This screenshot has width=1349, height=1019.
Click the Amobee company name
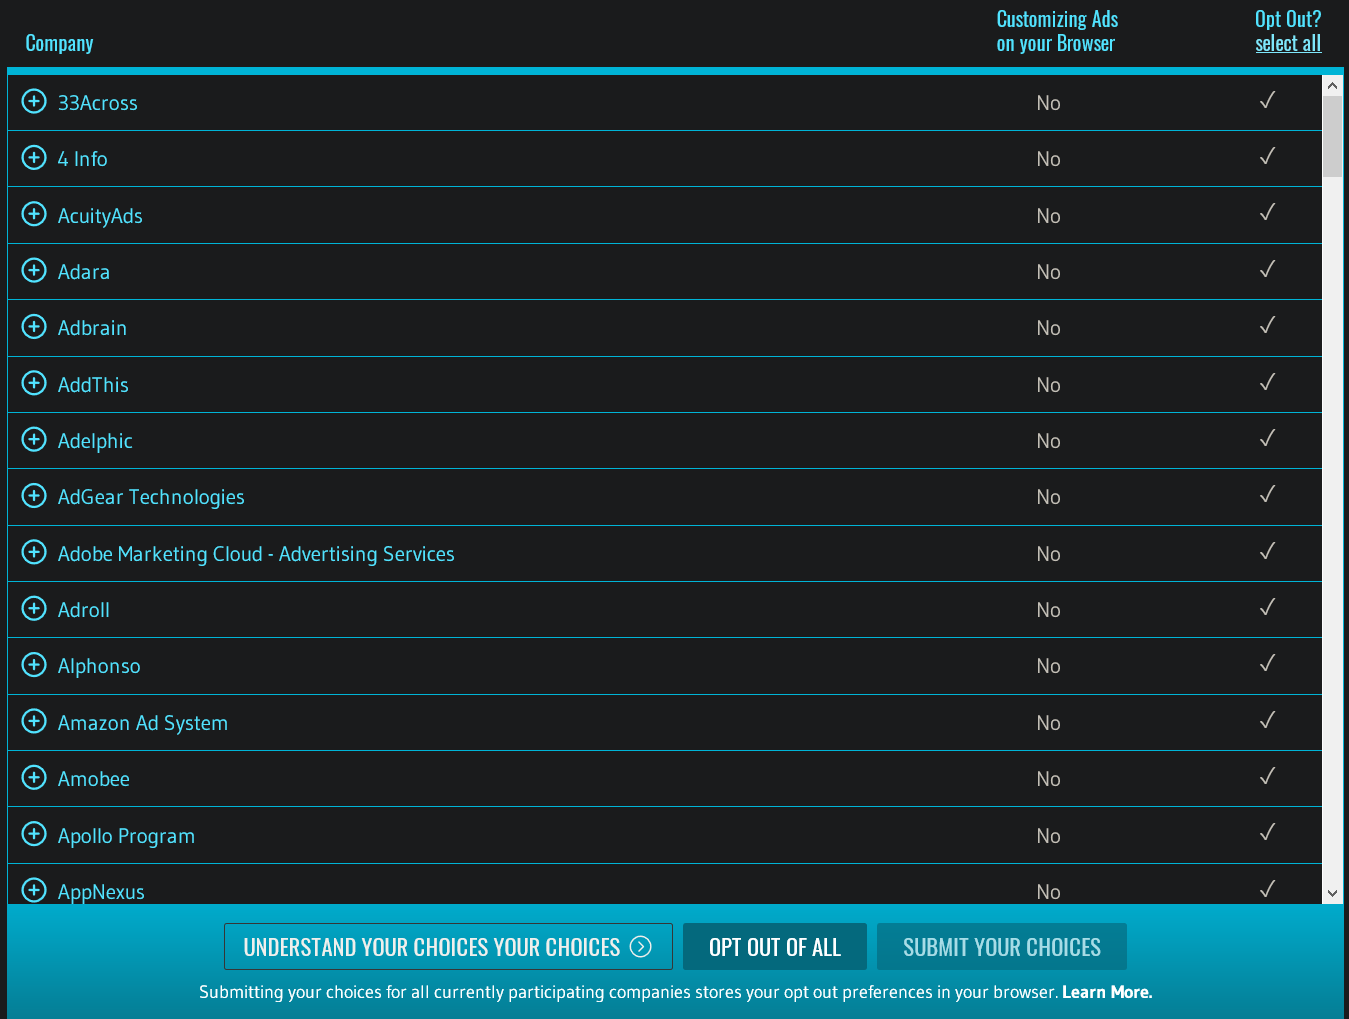click(94, 779)
